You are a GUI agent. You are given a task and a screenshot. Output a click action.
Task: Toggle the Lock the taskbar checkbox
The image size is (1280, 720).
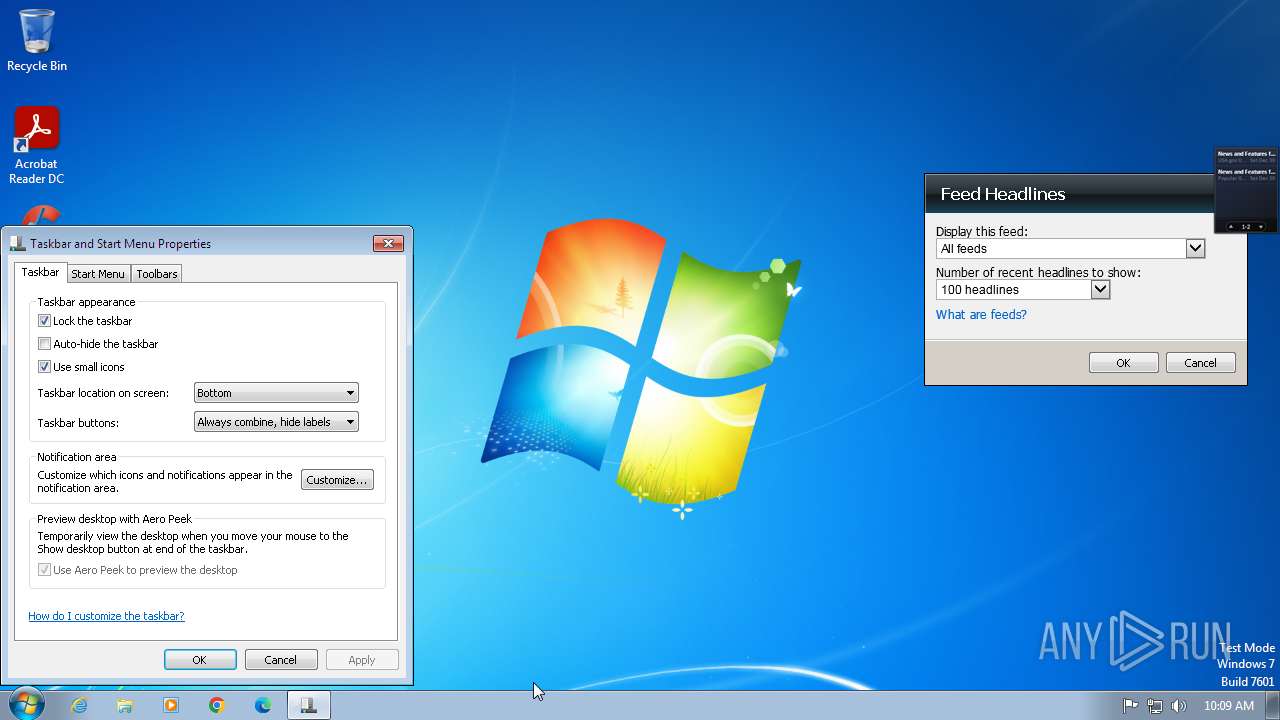tap(44, 321)
